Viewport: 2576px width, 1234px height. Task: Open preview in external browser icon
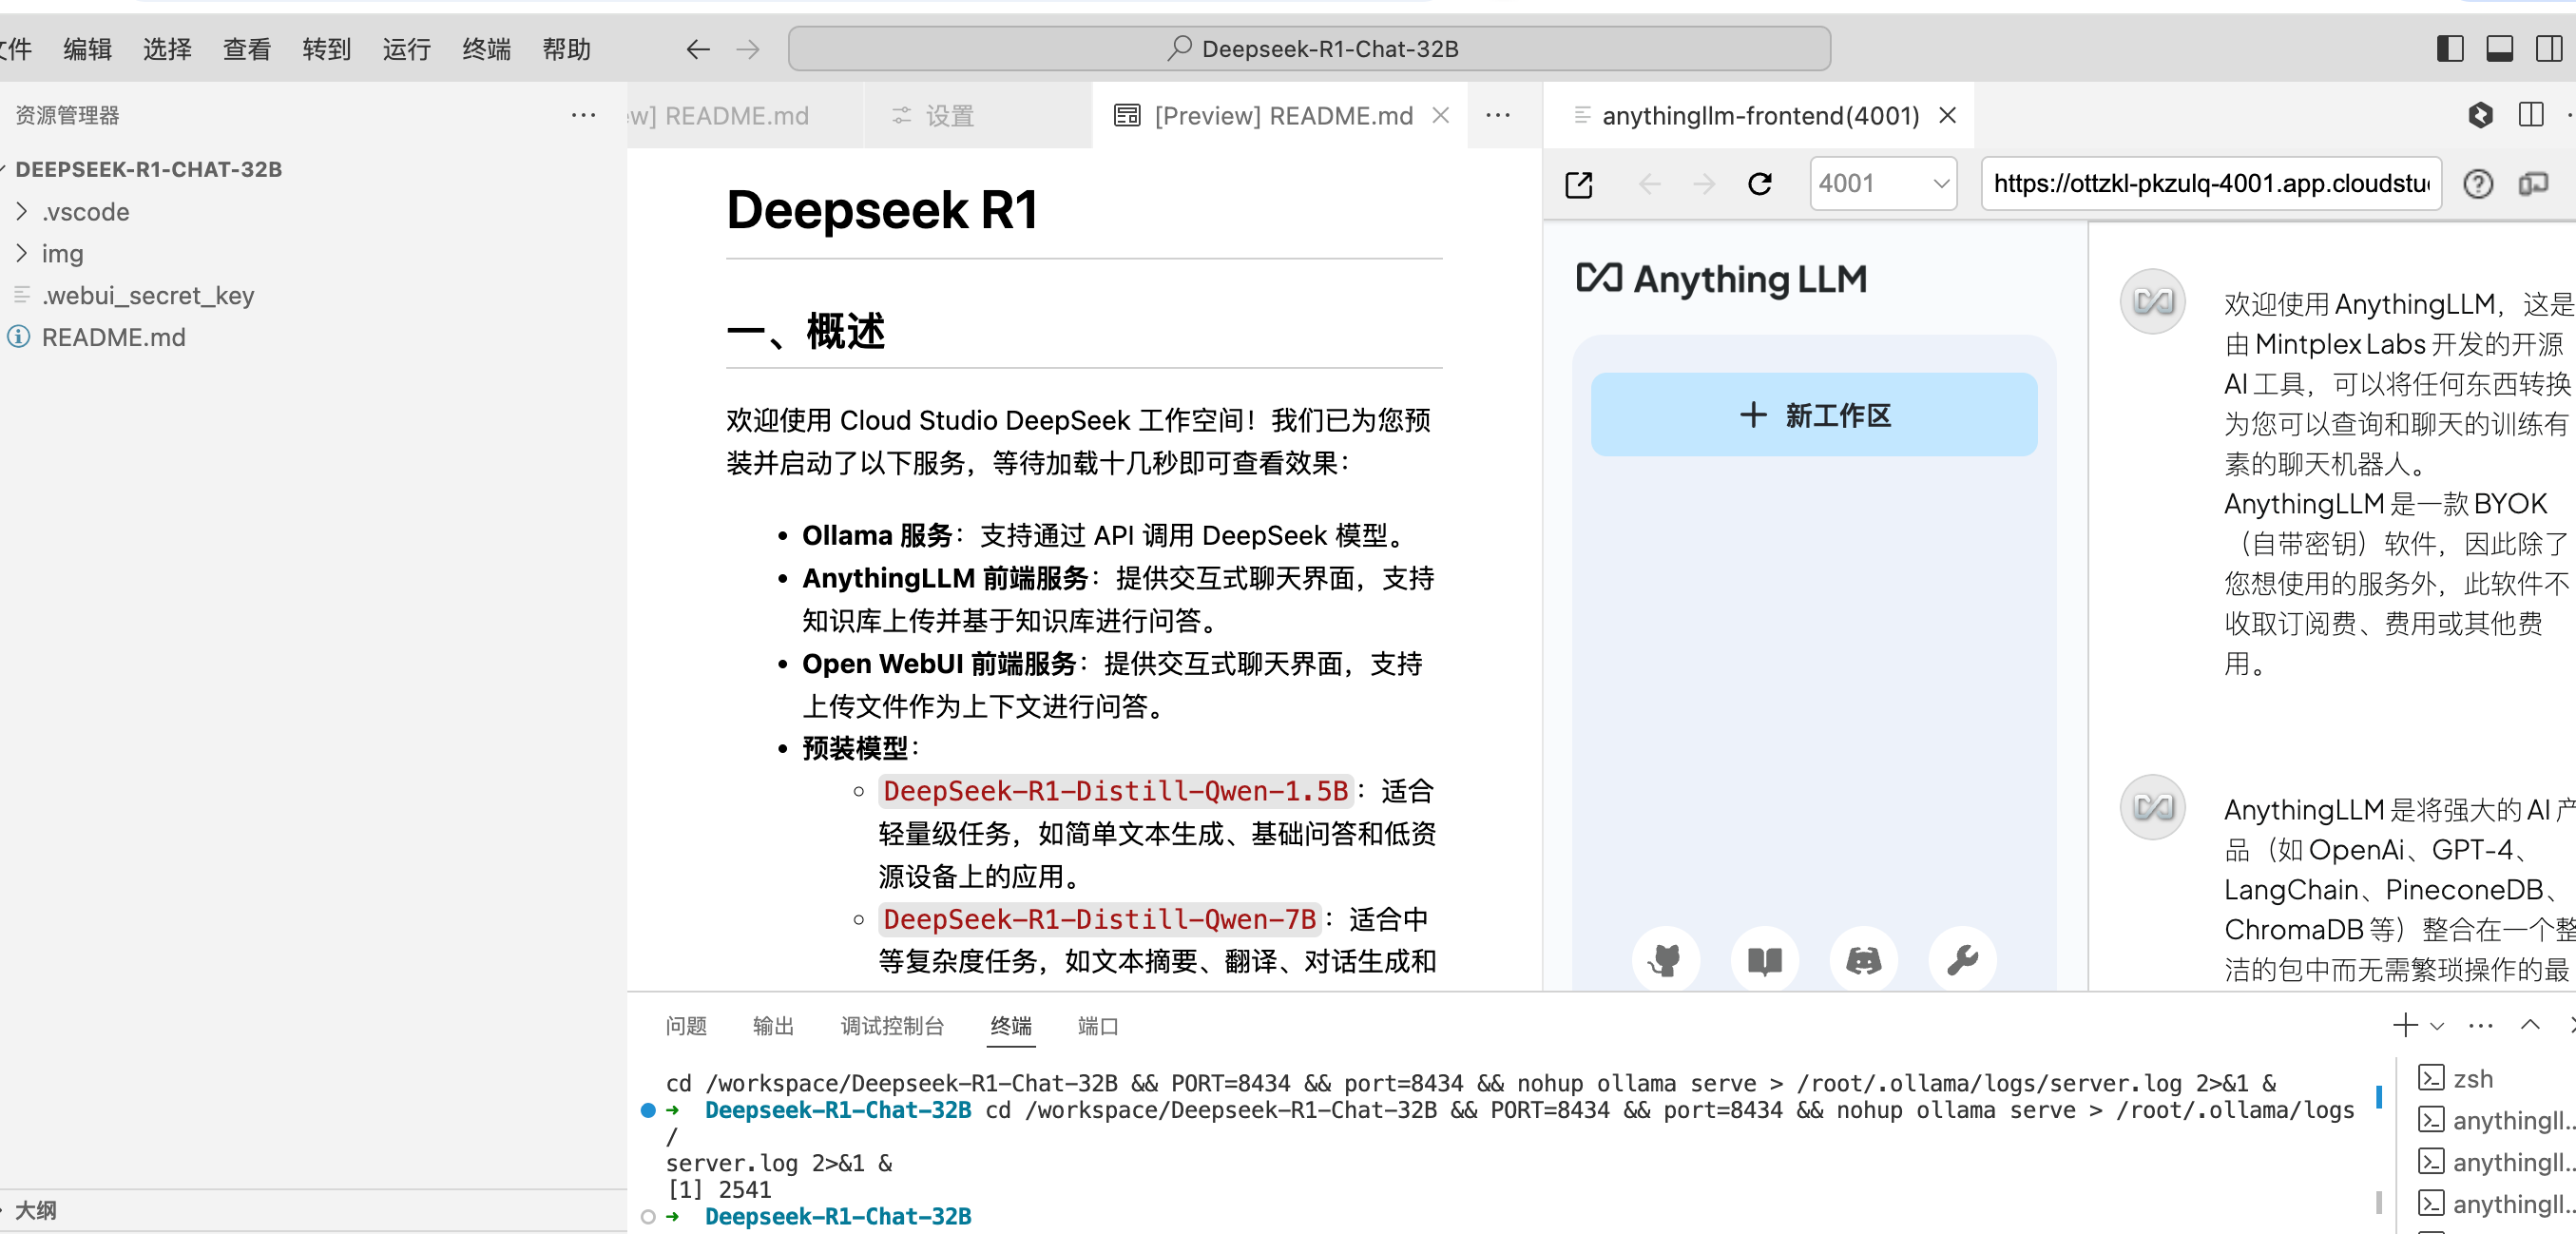tap(1579, 184)
